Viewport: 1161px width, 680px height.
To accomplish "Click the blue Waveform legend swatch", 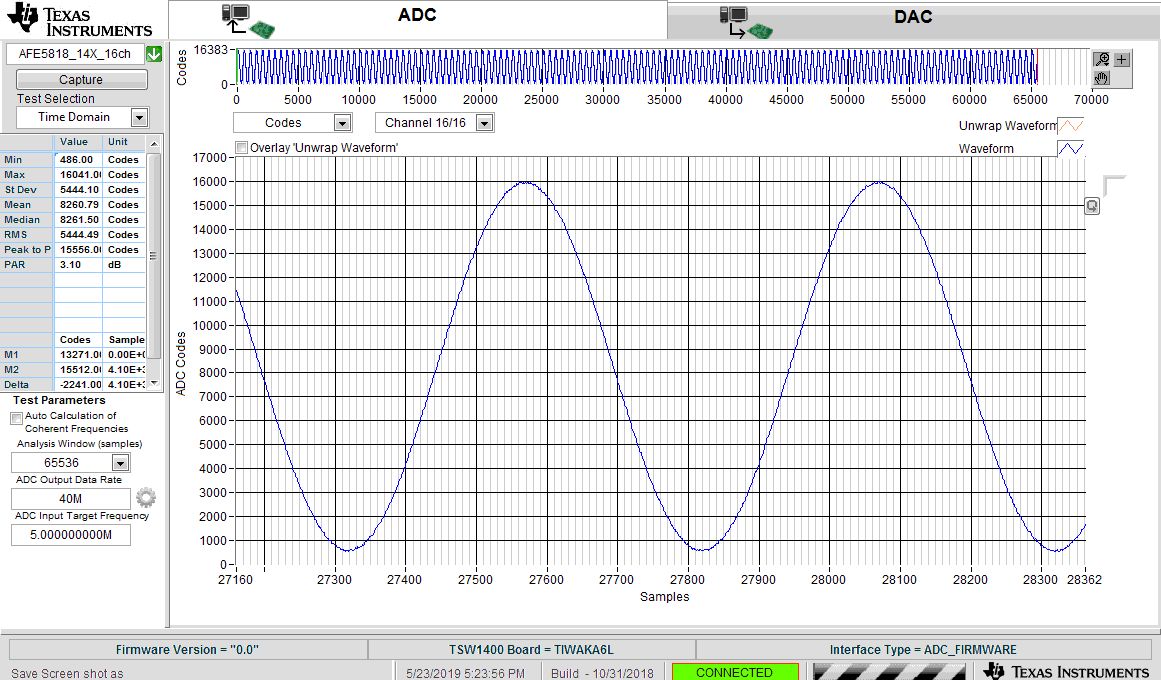I will pyautogui.click(x=1071, y=148).
